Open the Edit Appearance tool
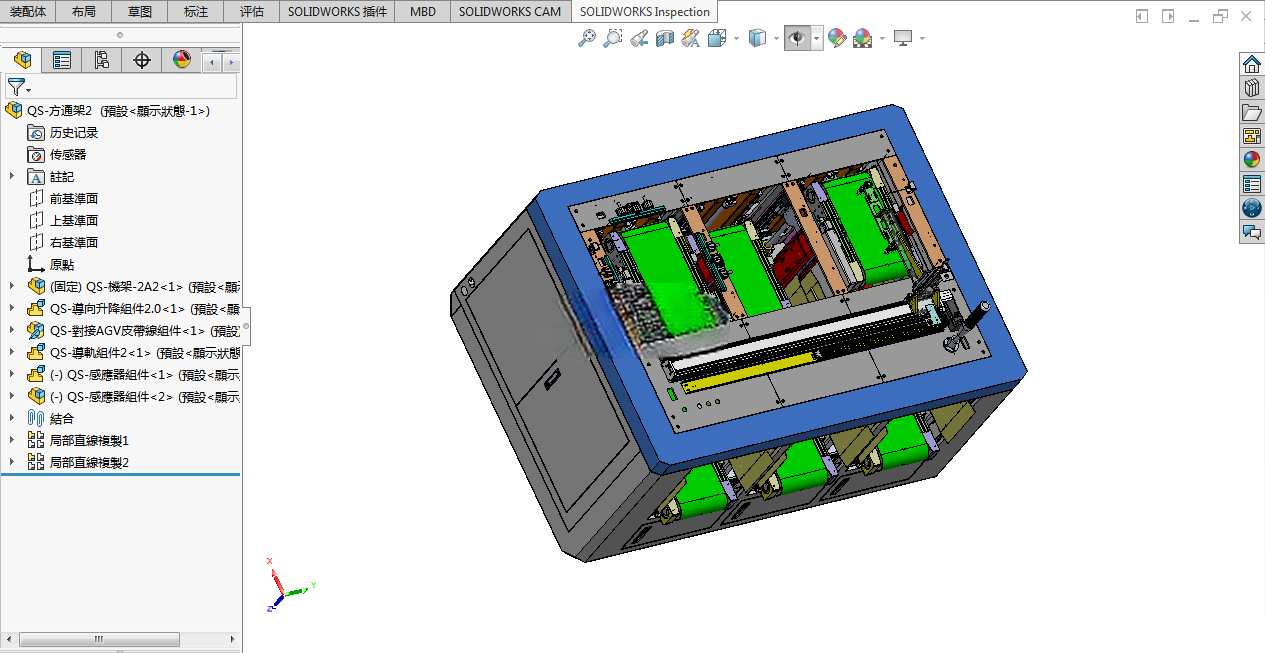This screenshot has width=1265, height=653. click(x=837, y=38)
